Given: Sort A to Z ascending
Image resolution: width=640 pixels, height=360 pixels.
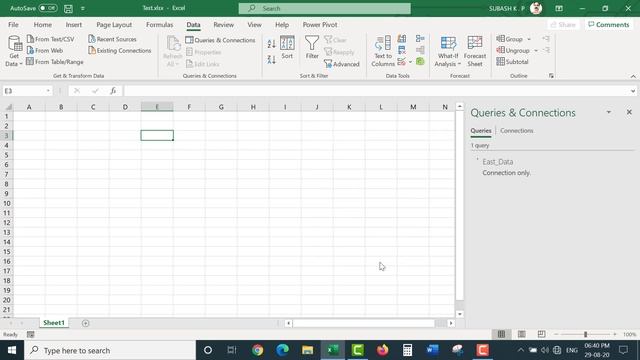Looking at the screenshot, I should pos(271,44).
